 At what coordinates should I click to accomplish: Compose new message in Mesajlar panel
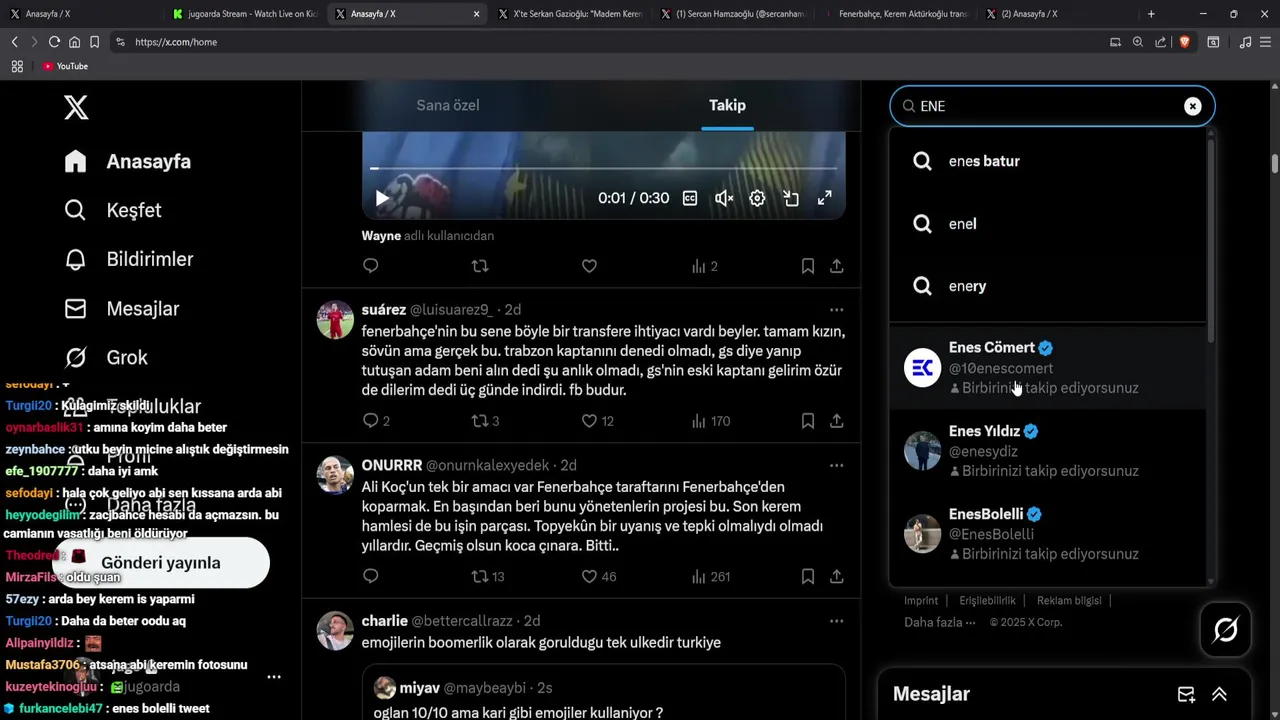[x=1186, y=694]
